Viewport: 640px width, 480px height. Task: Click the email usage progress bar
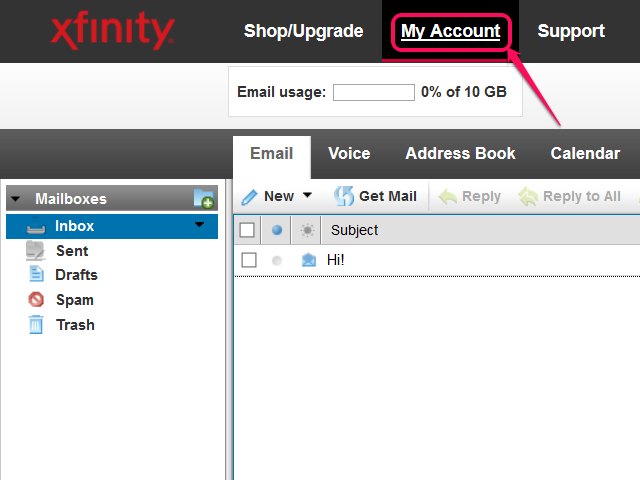(x=373, y=92)
